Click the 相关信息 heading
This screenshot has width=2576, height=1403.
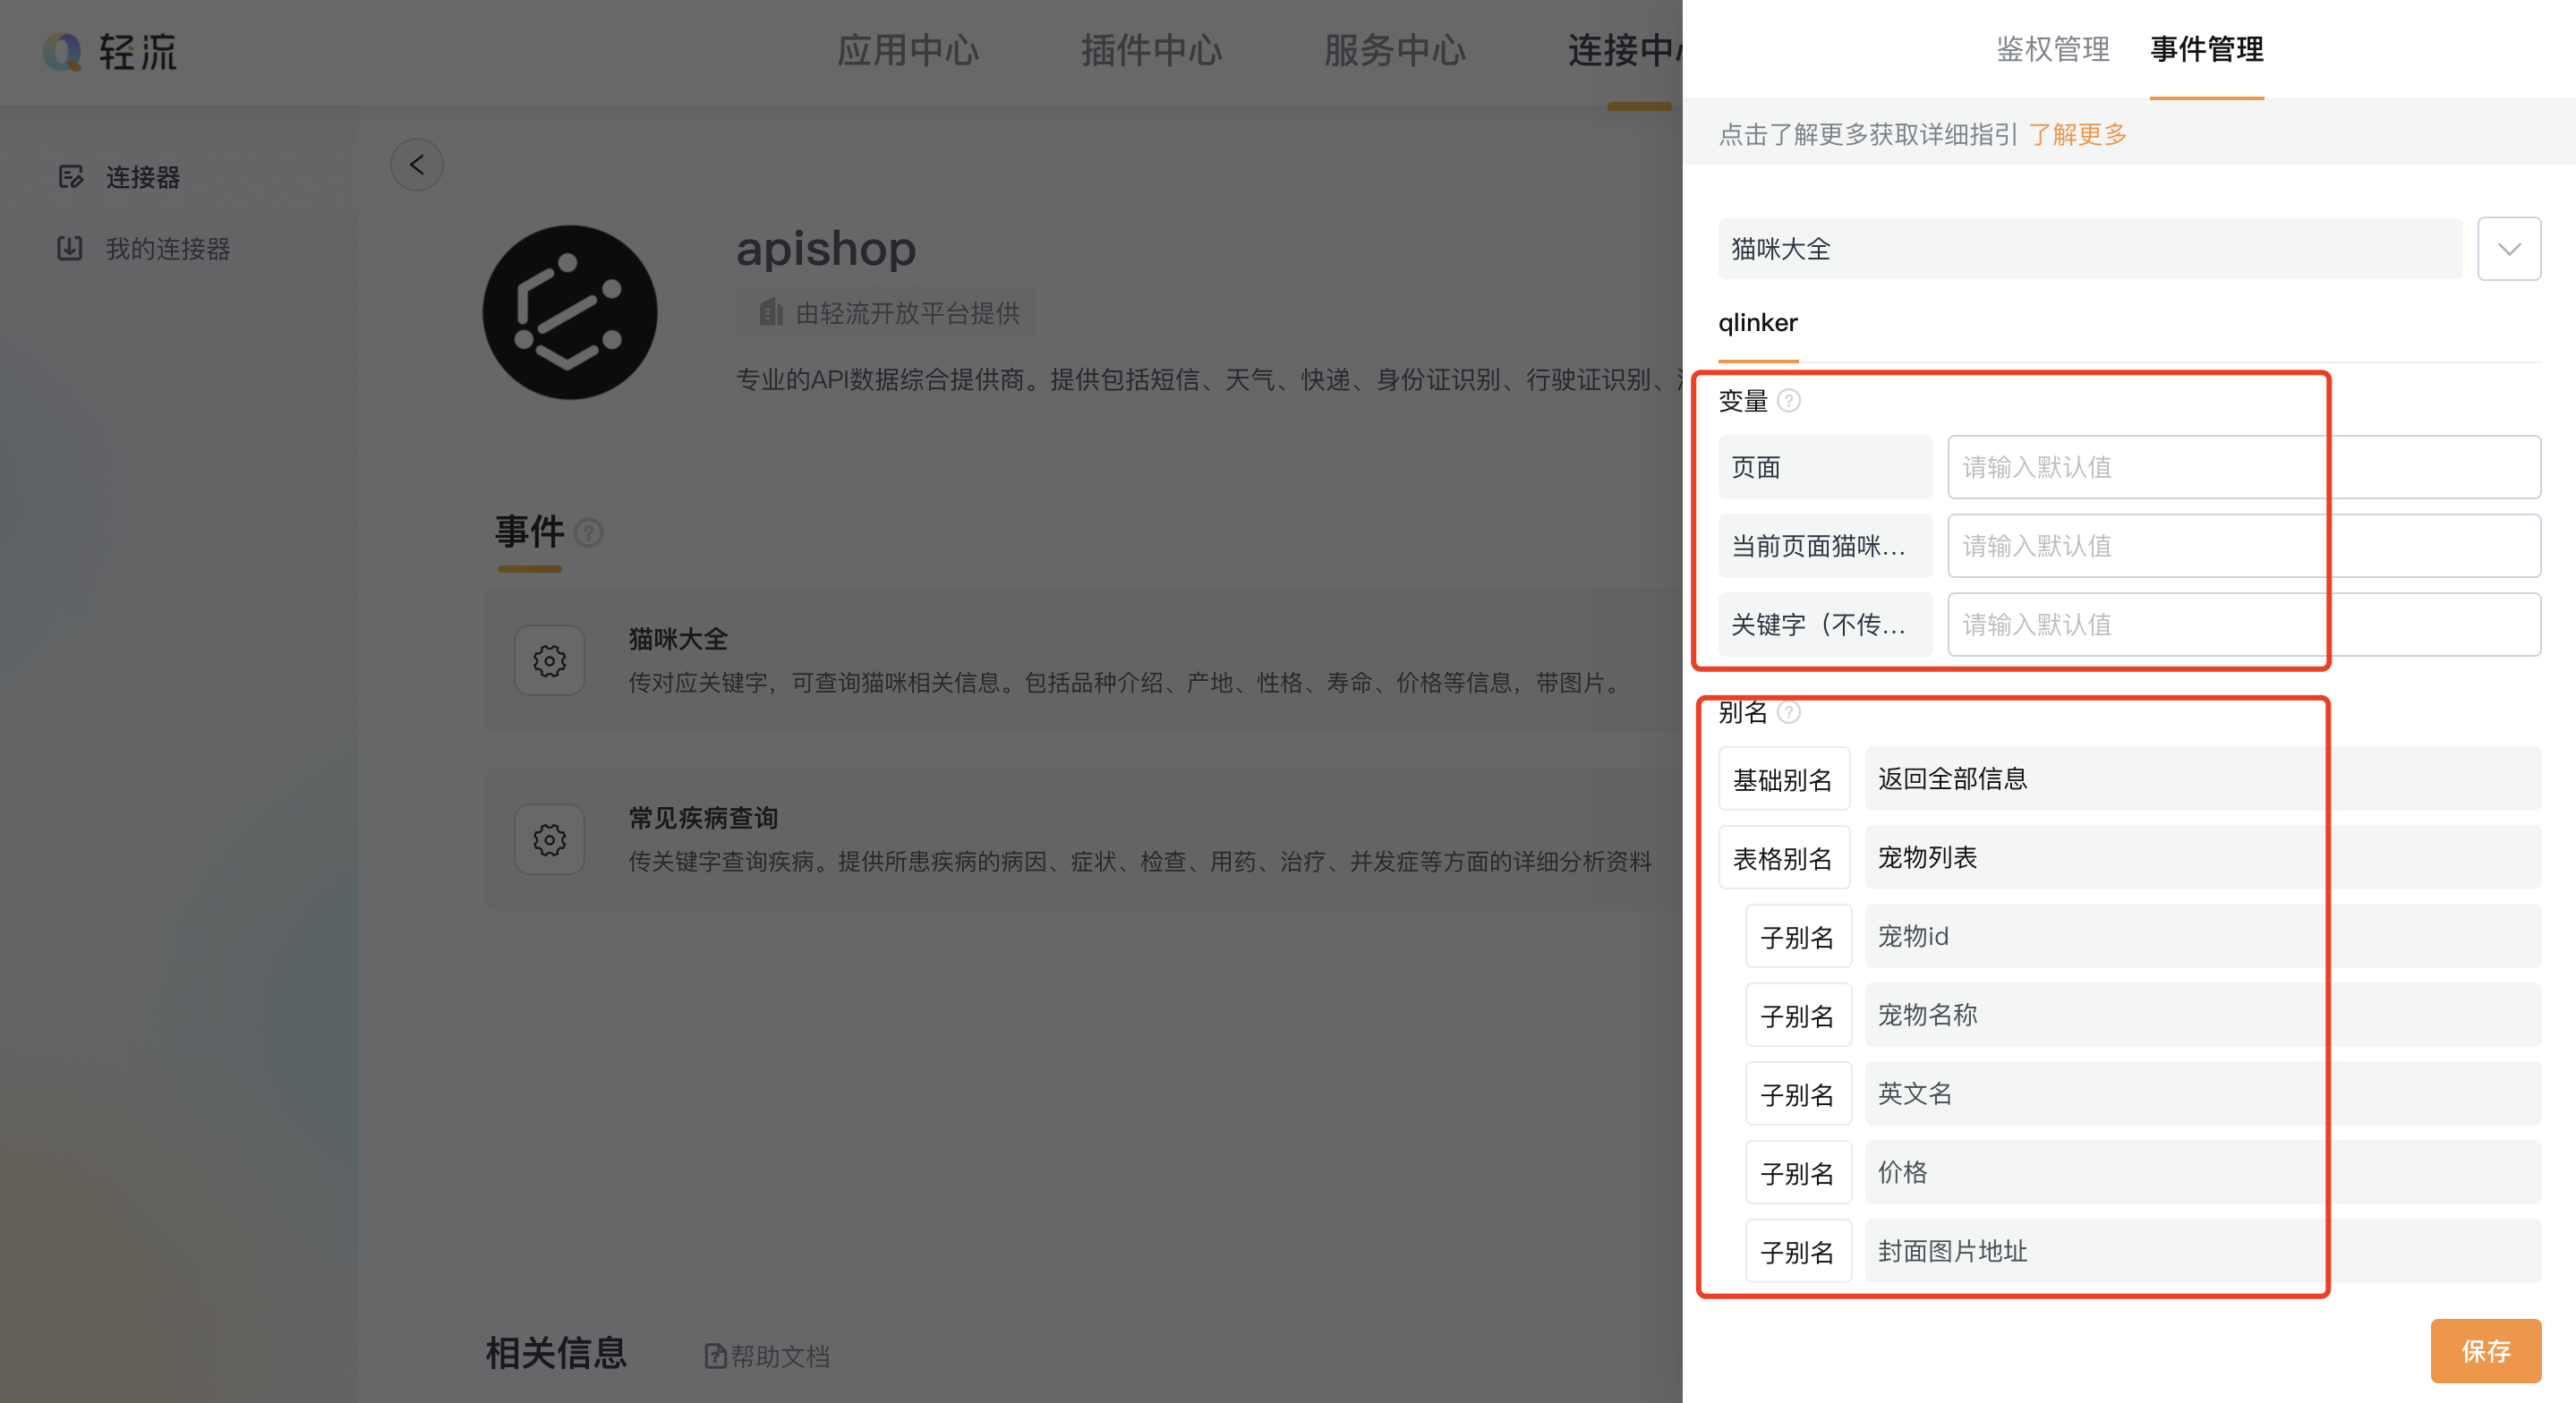coord(556,1353)
